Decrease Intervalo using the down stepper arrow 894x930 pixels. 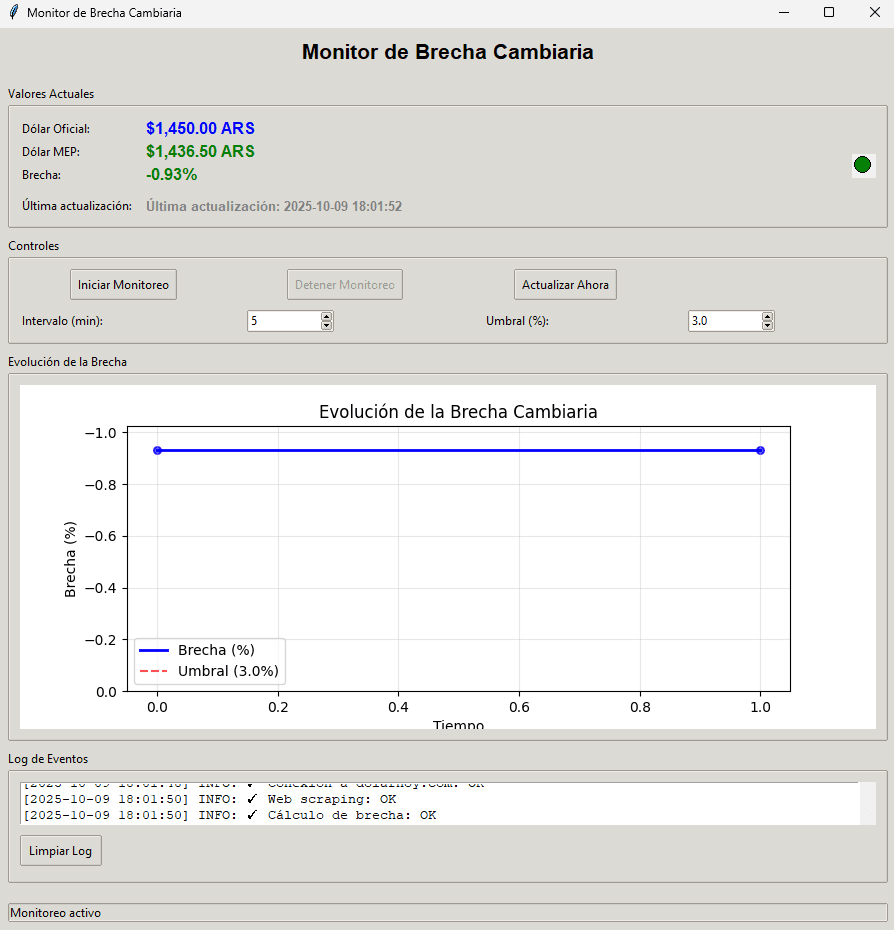click(326, 326)
